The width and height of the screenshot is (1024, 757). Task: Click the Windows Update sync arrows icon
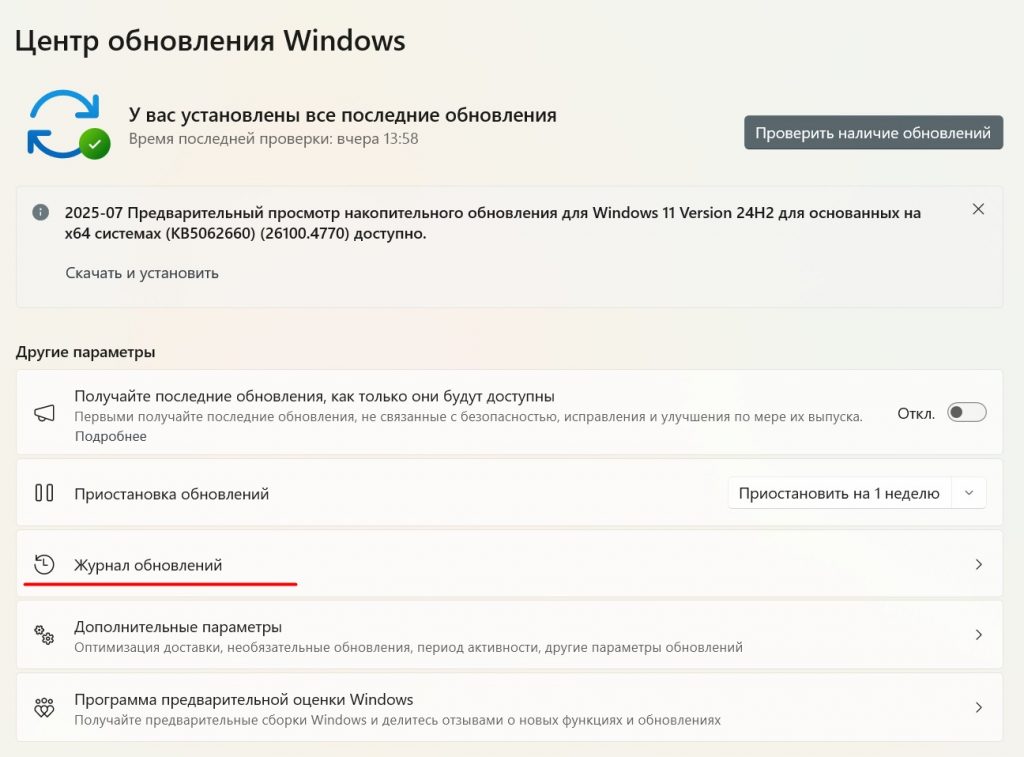click(x=66, y=122)
